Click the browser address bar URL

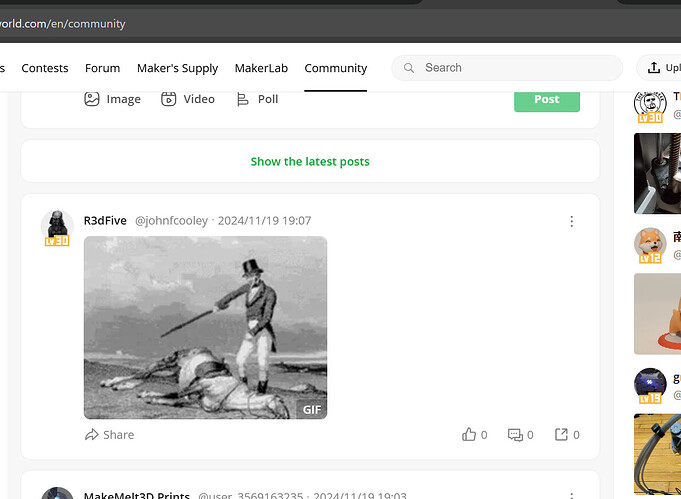tap(63, 23)
